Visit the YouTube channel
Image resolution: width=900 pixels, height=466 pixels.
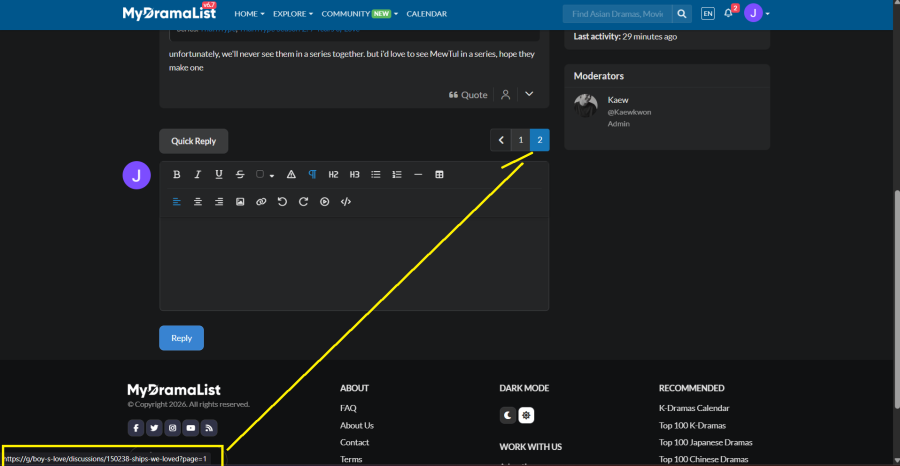click(x=191, y=428)
